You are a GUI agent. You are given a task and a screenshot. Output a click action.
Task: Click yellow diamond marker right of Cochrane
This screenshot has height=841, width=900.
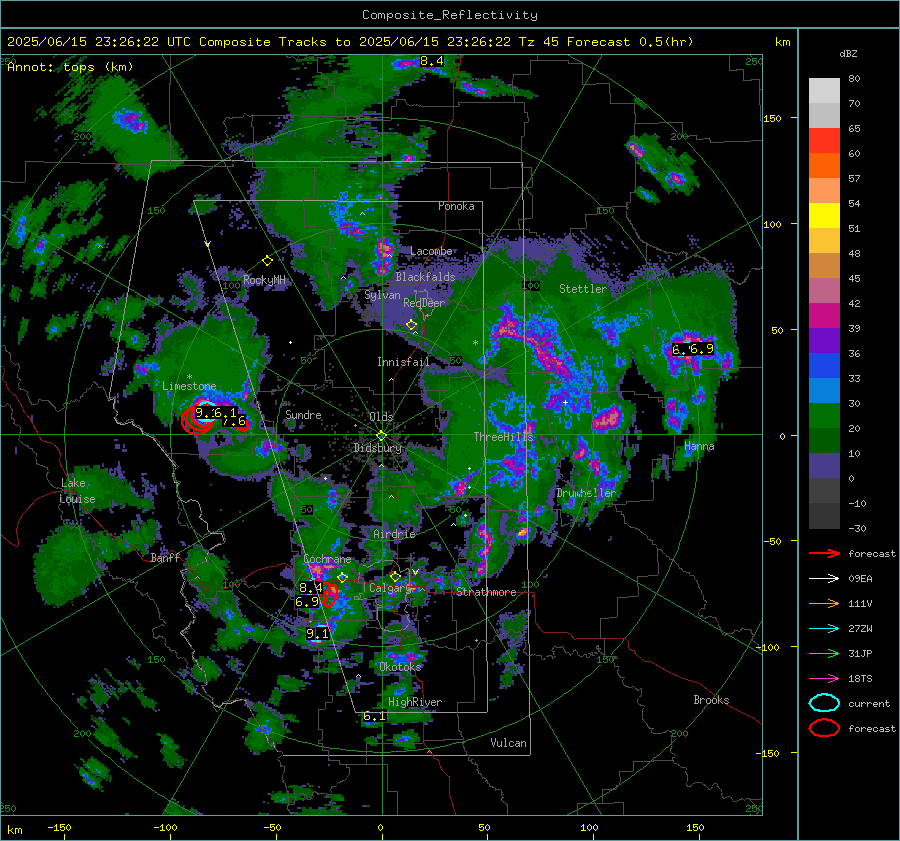tap(343, 578)
